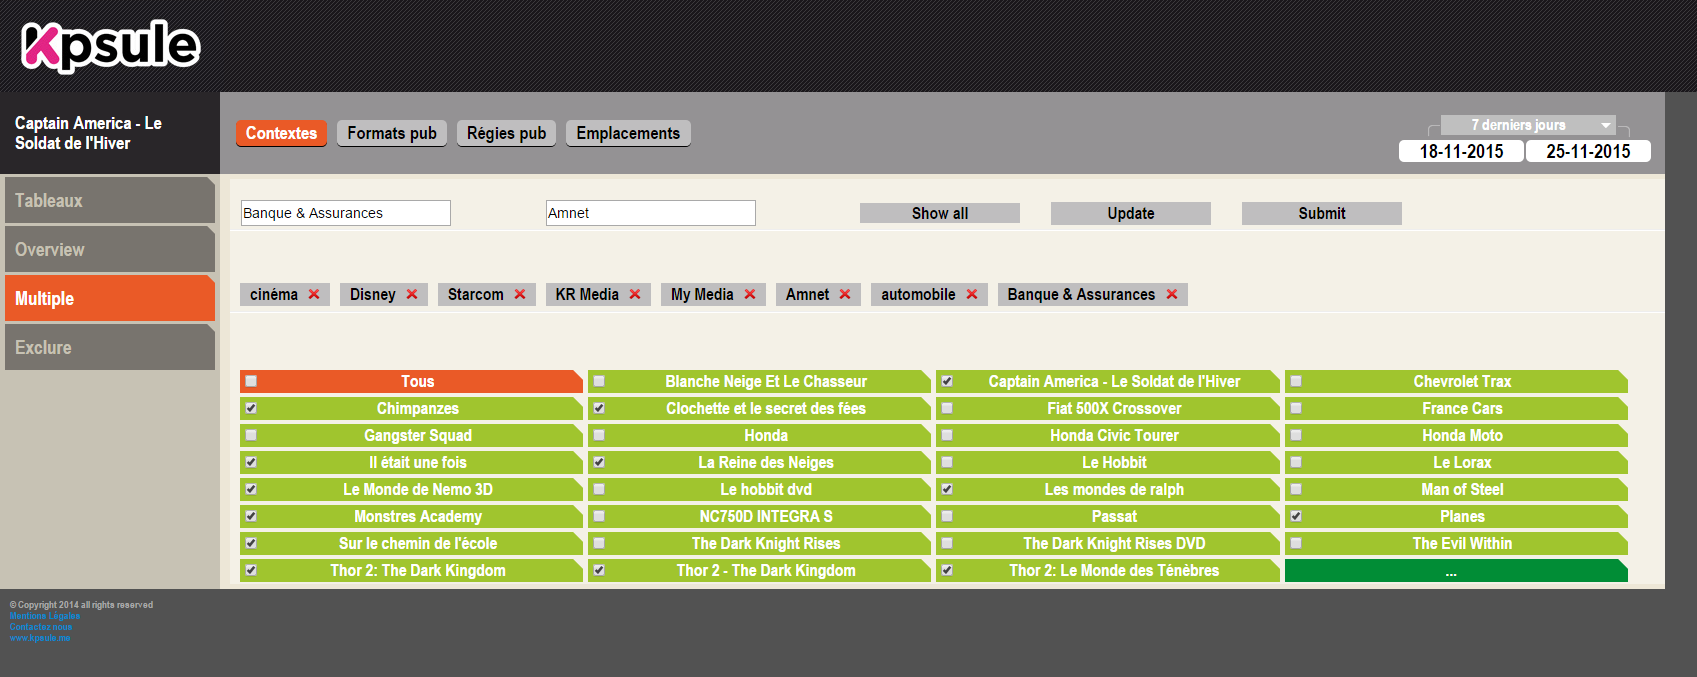Click the Amnet text input field
This screenshot has width=1697, height=677.
click(650, 213)
